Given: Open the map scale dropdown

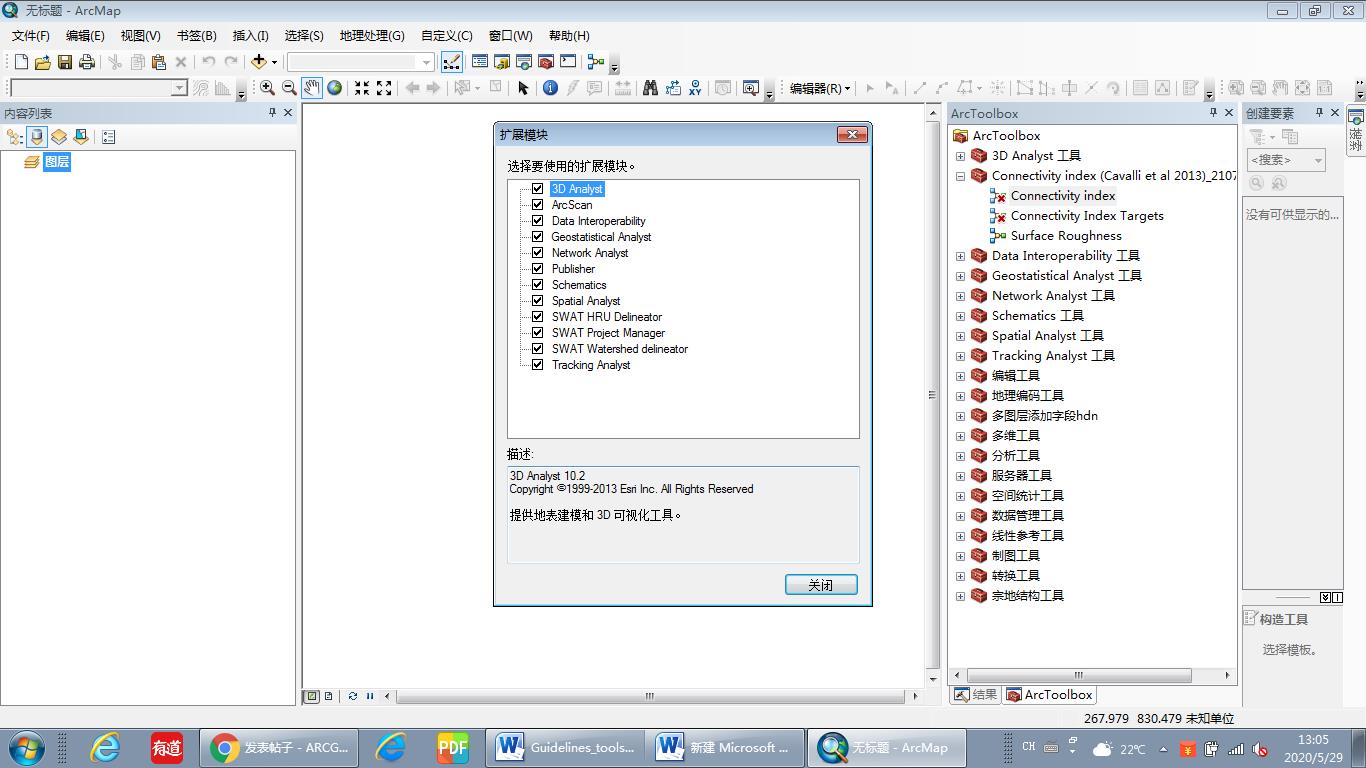Looking at the screenshot, I should pyautogui.click(x=427, y=62).
